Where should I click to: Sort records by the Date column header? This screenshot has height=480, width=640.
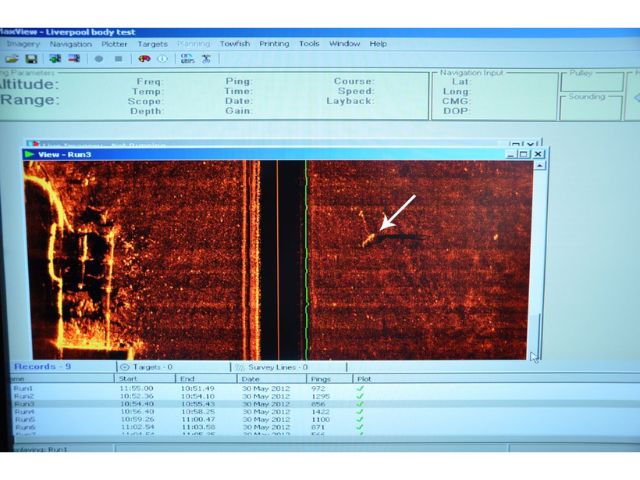[x=272, y=379]
